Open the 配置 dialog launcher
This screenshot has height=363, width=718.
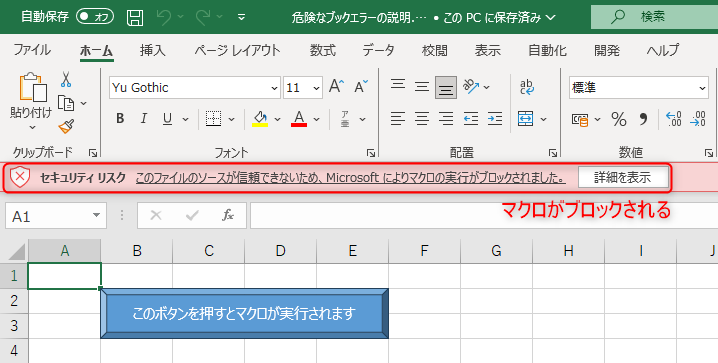tap(553, 153)
